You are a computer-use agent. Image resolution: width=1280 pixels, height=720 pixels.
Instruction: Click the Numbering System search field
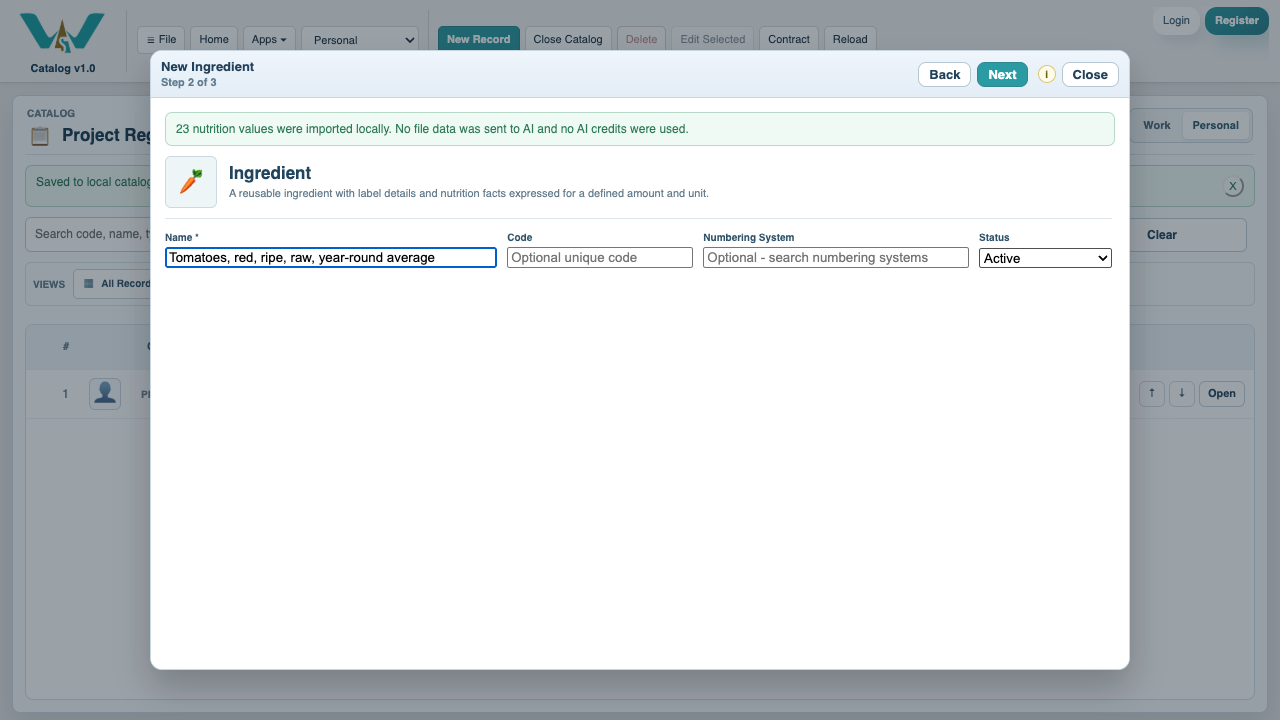click(x=836, y=258)
